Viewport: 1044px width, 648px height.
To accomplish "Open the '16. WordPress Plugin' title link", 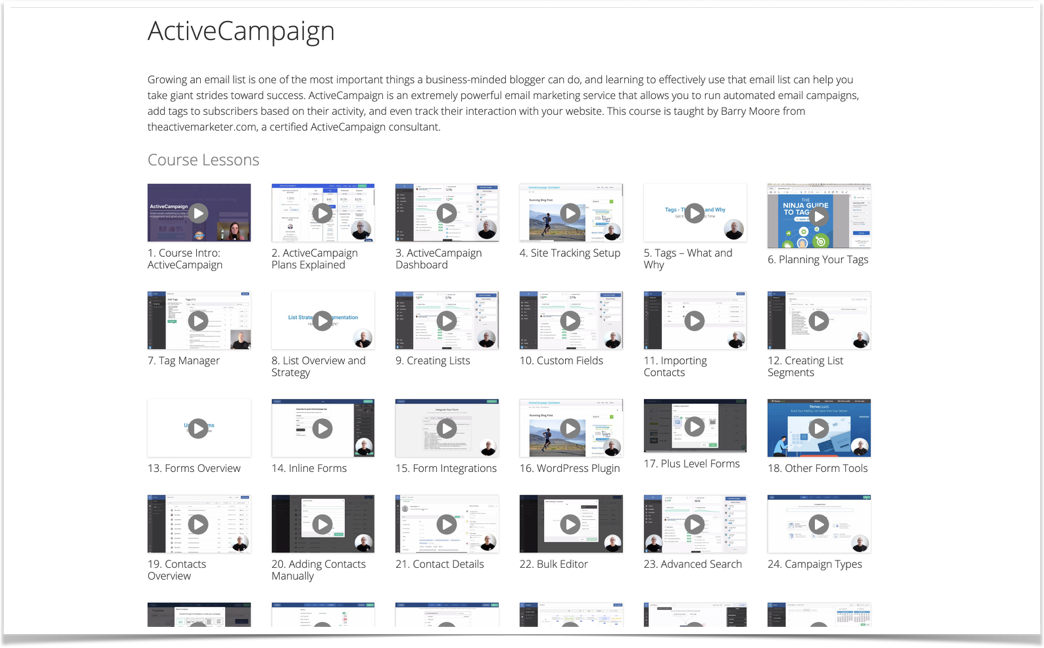I will (569, 468).
